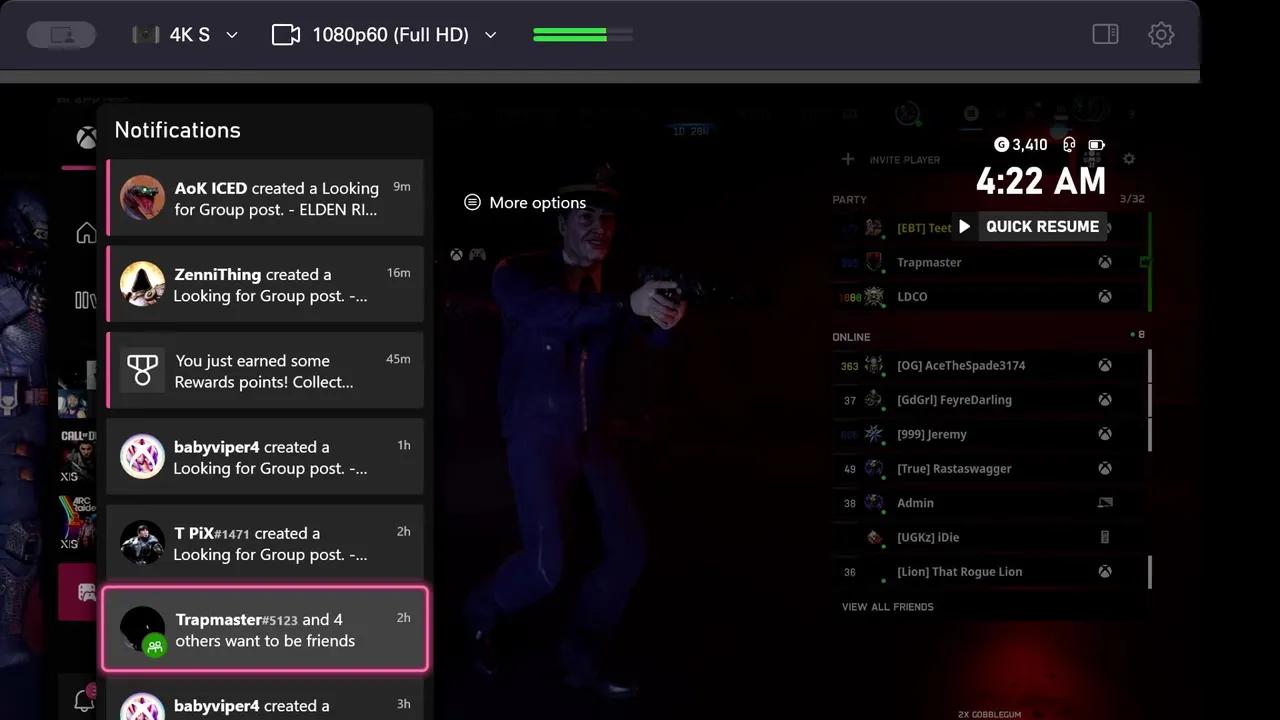Image resolution: width=1280 pixels, height=720 pixels.
Task: Toggle the side panel icon in top bar
Action: [1105, 35]
